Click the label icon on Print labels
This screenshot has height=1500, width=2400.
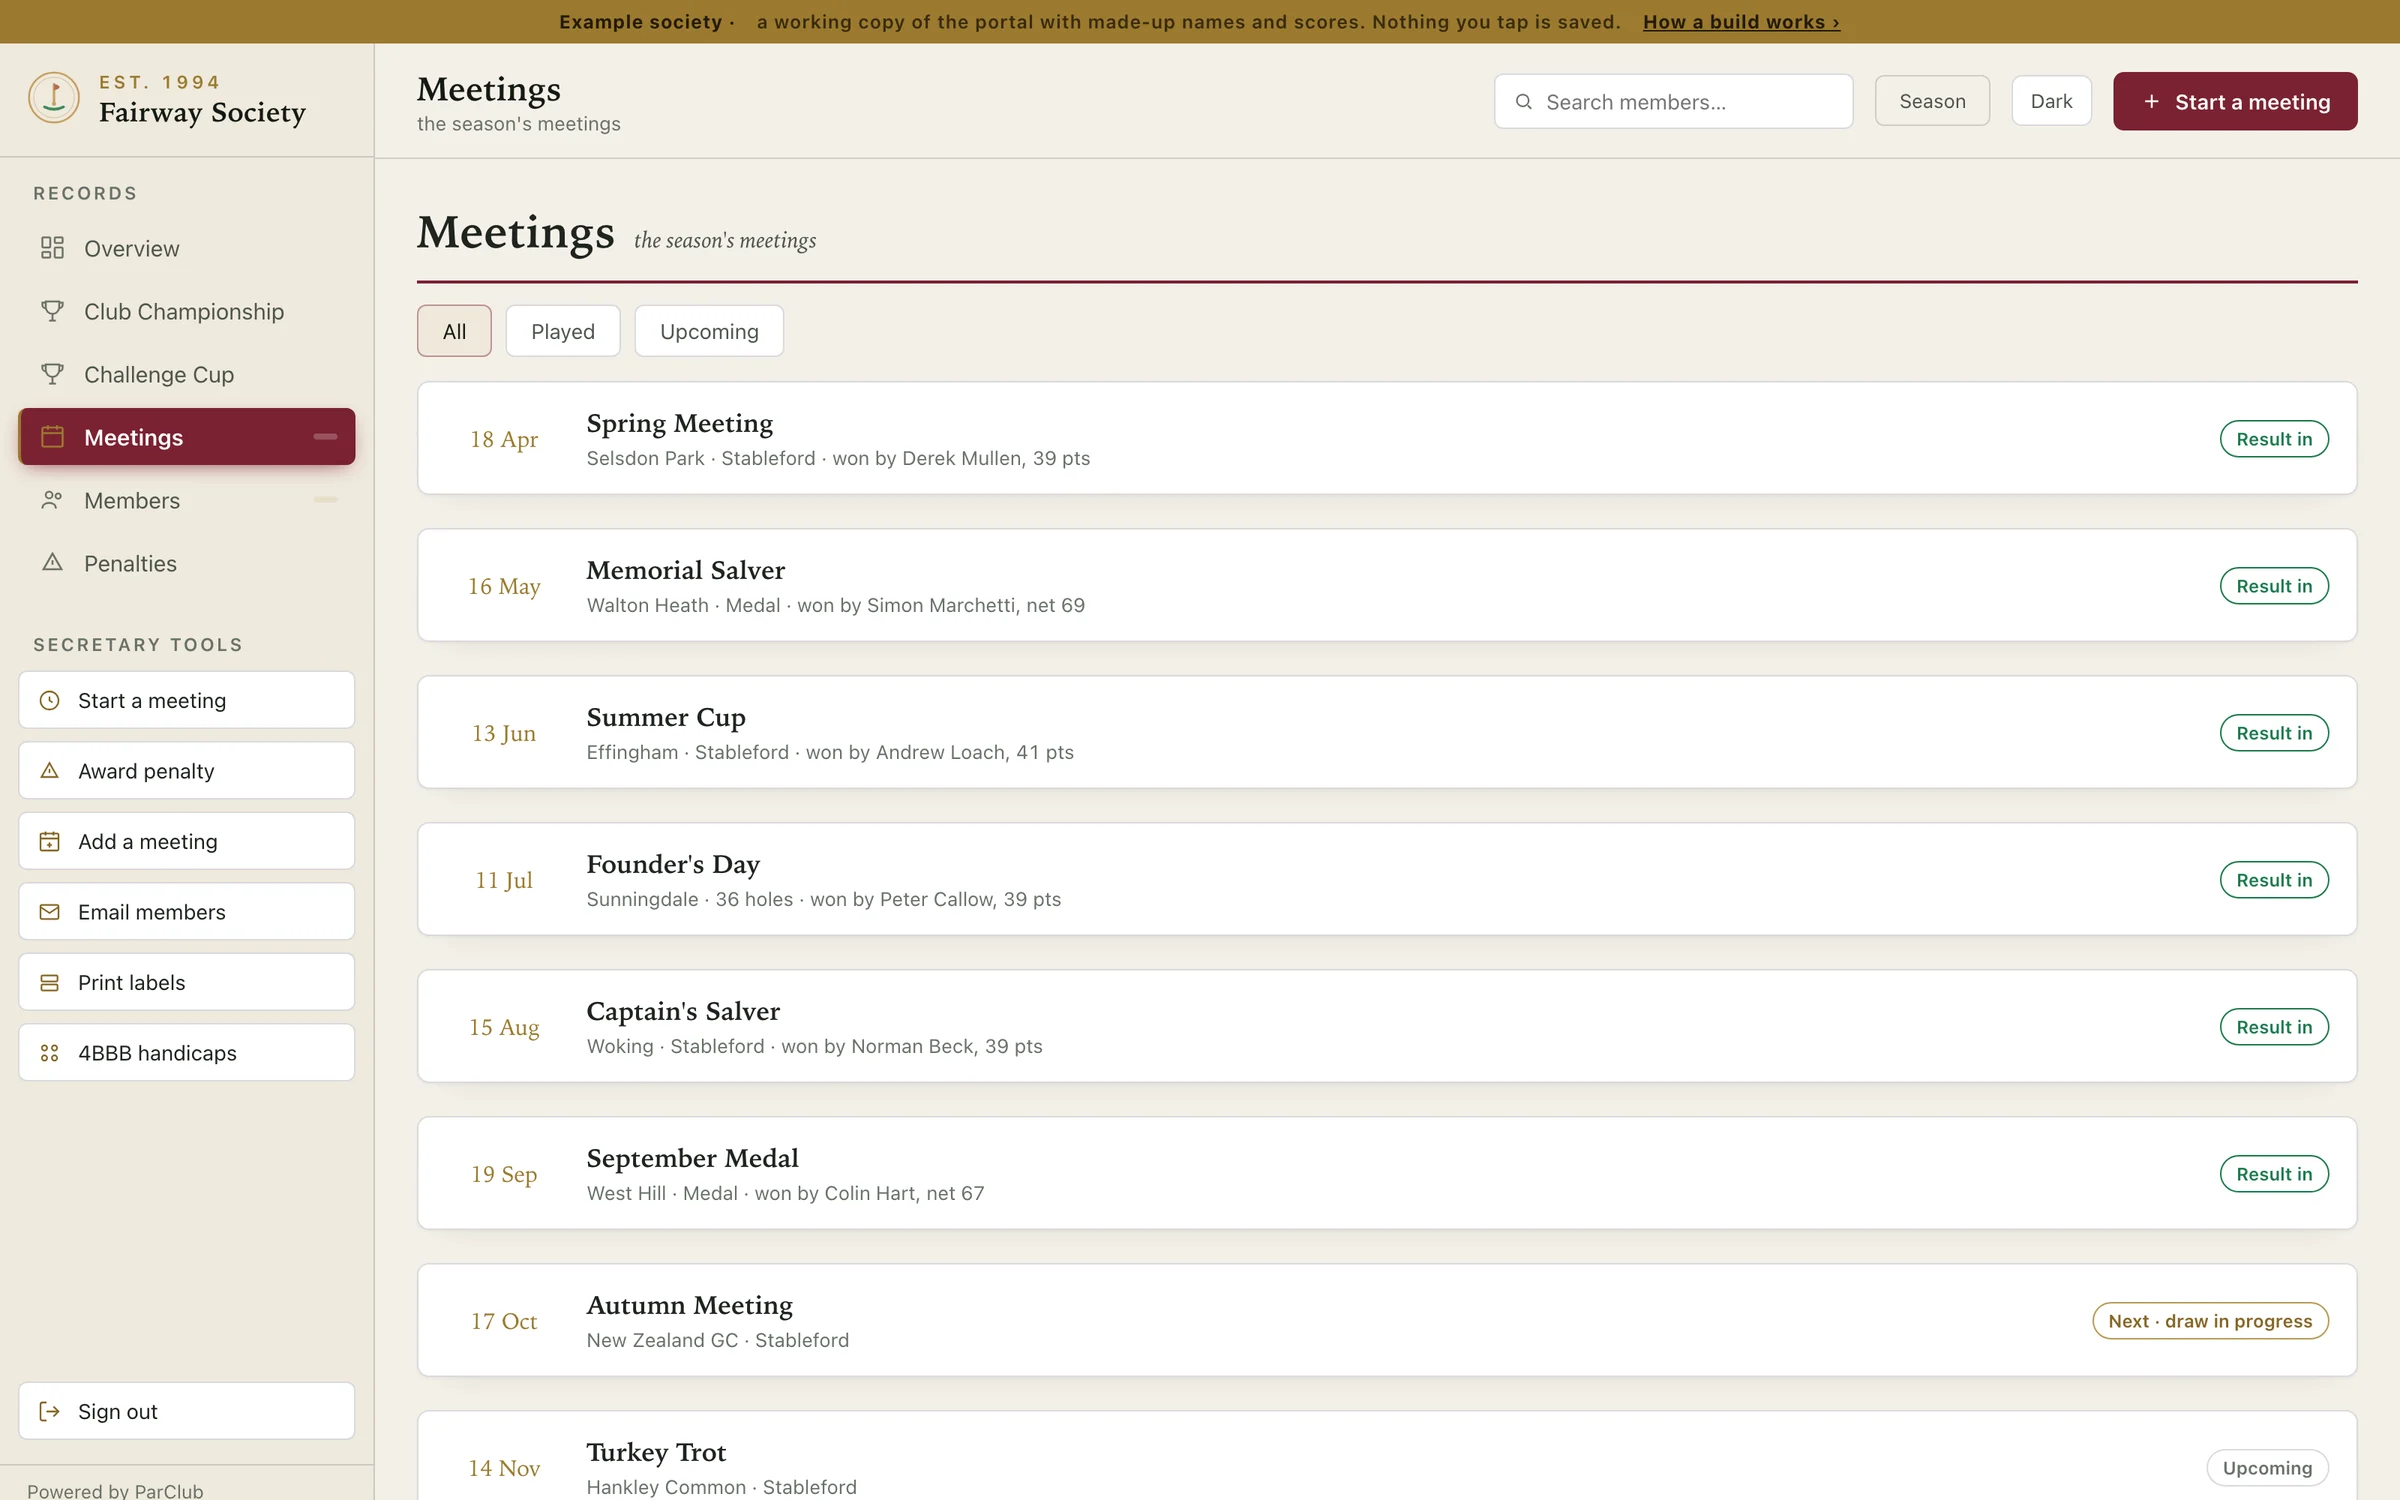click(49, 982)
